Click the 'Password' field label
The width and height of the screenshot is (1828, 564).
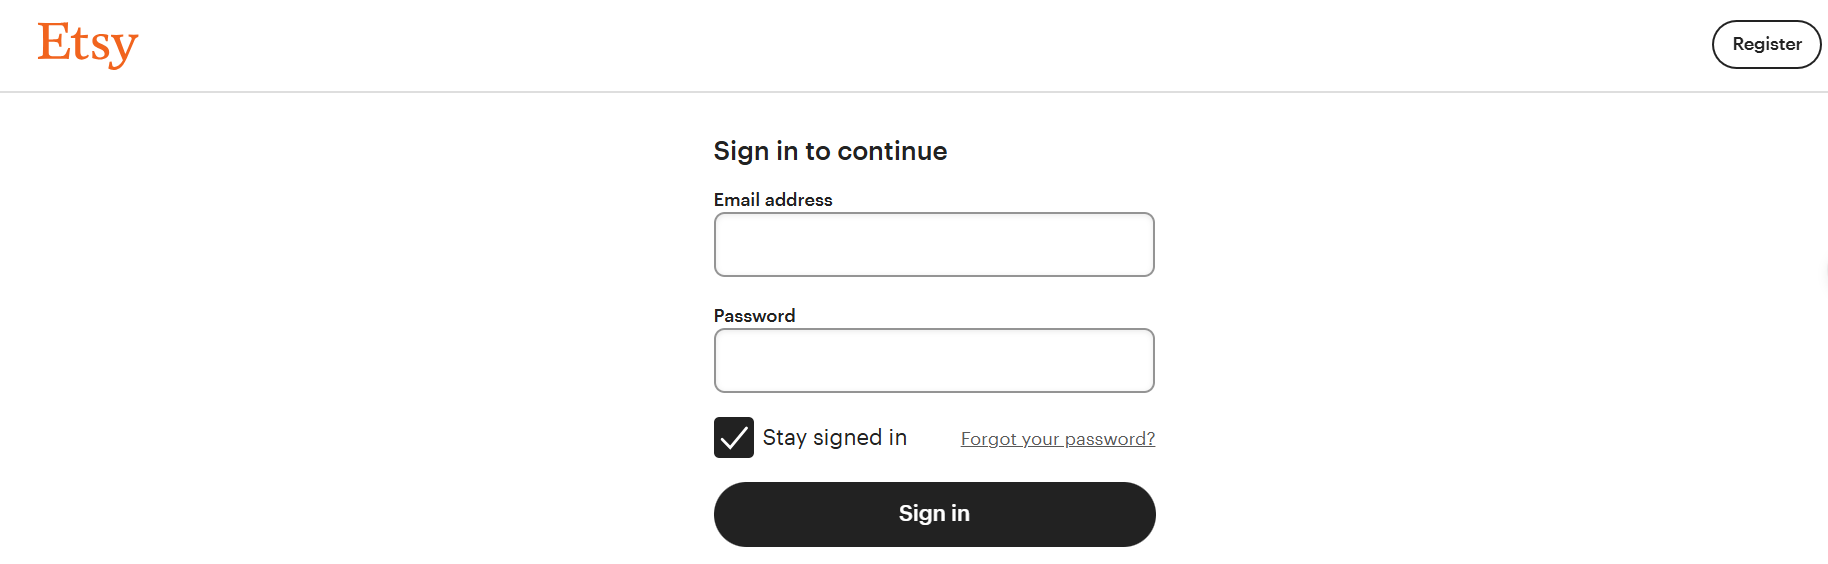click(755, 316)
